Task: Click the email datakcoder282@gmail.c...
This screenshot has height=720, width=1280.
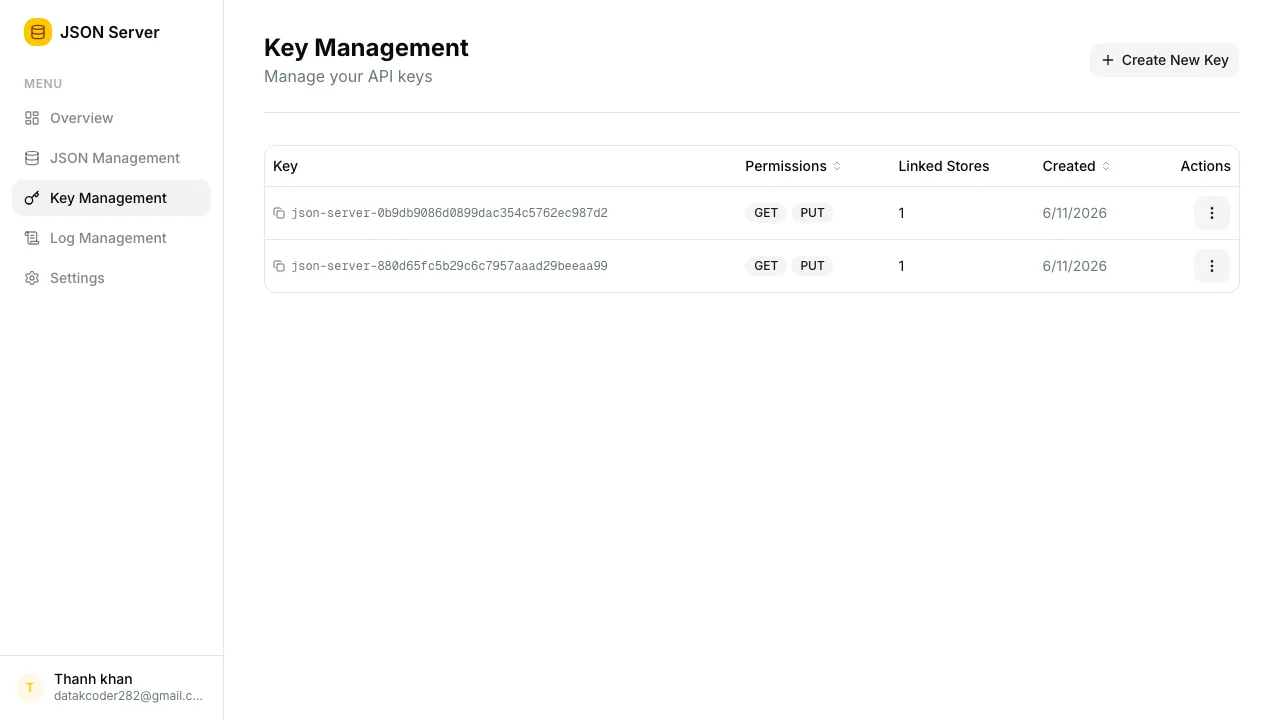Action: (128, 696)
